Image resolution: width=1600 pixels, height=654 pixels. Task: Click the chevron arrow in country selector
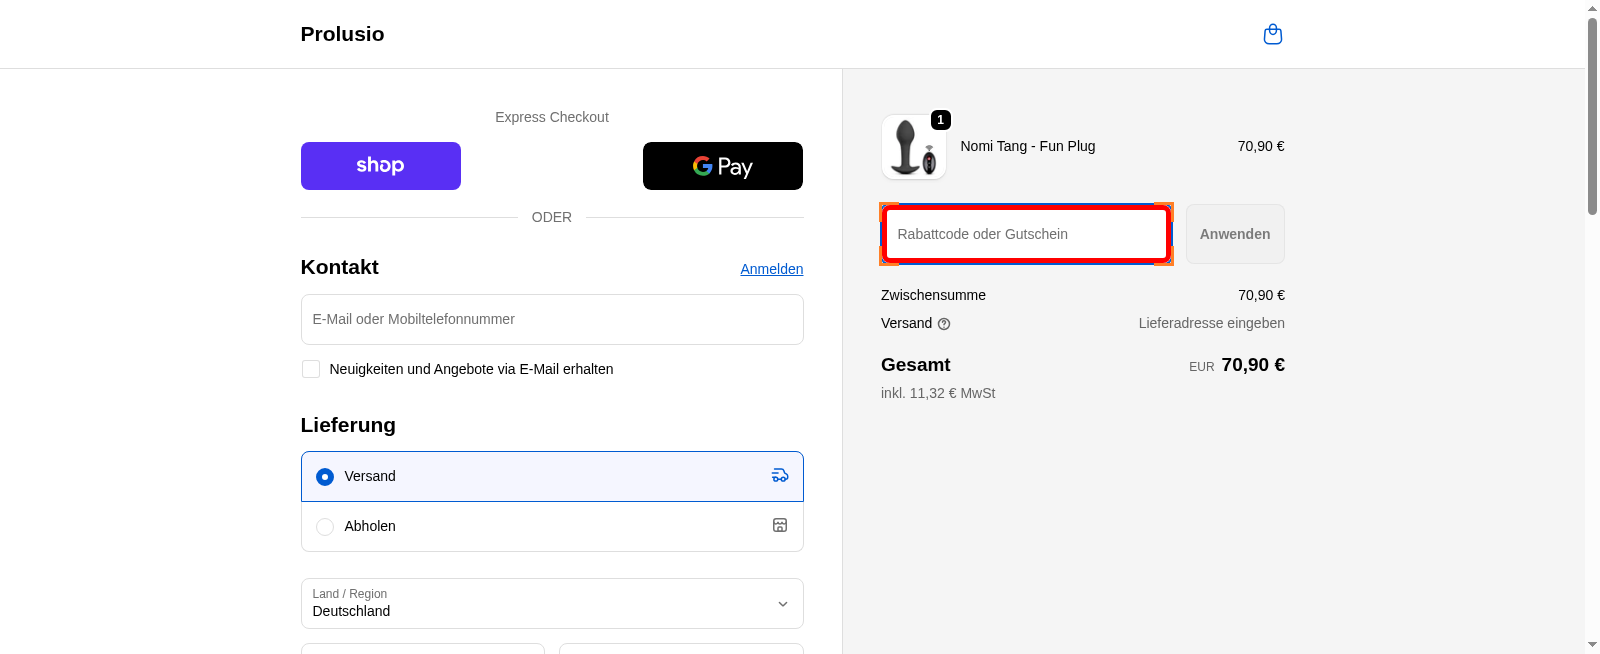tap(782, 604)
